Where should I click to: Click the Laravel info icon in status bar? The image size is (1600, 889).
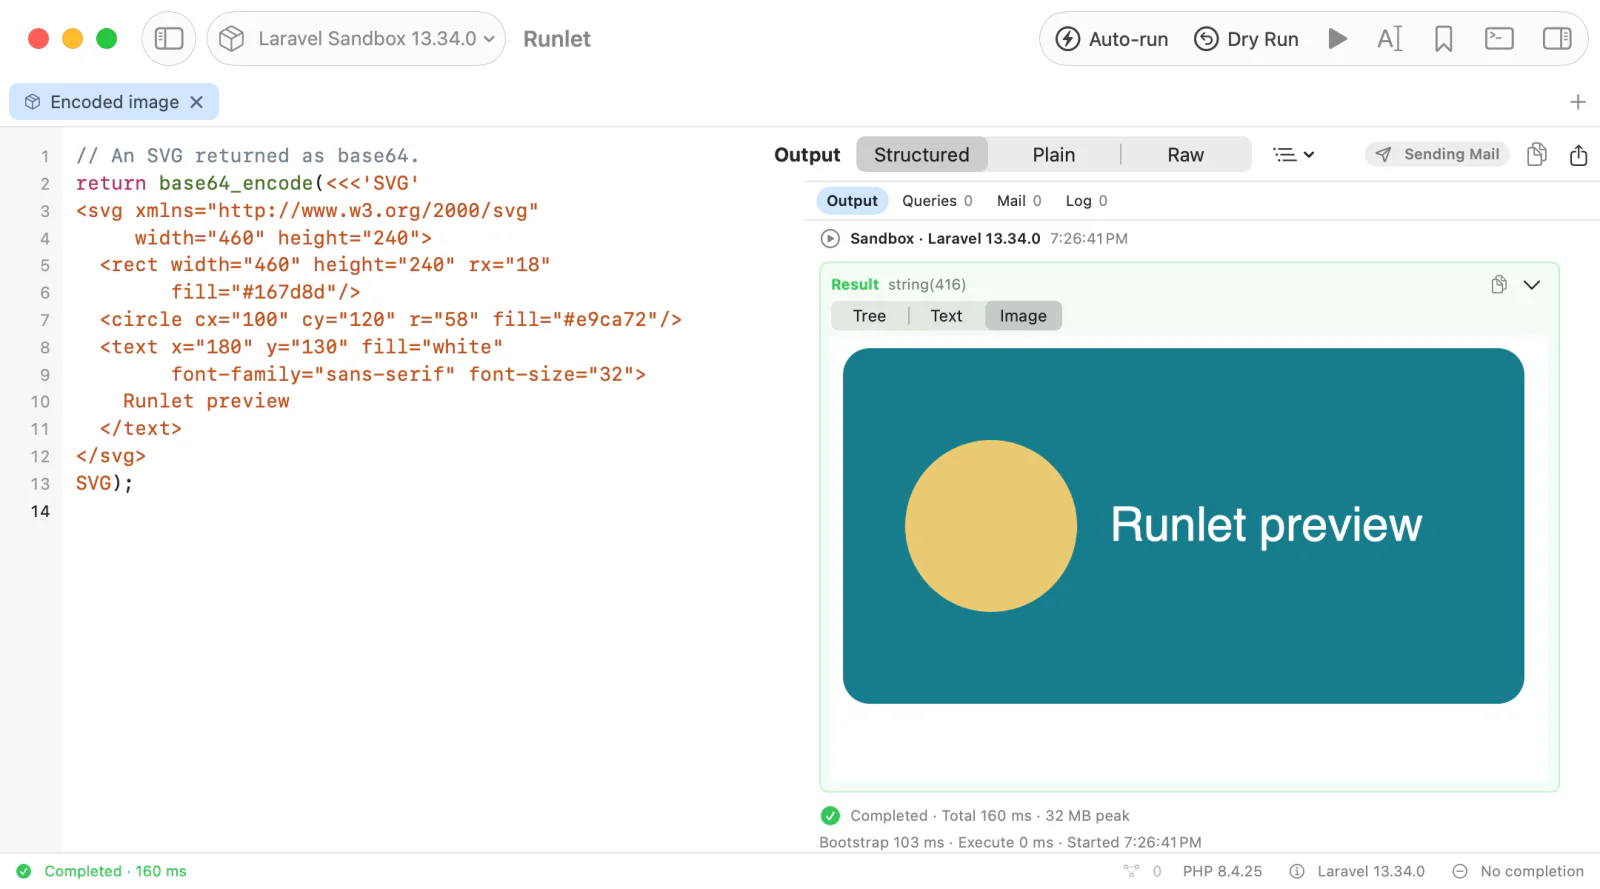tap(1297, 871)
